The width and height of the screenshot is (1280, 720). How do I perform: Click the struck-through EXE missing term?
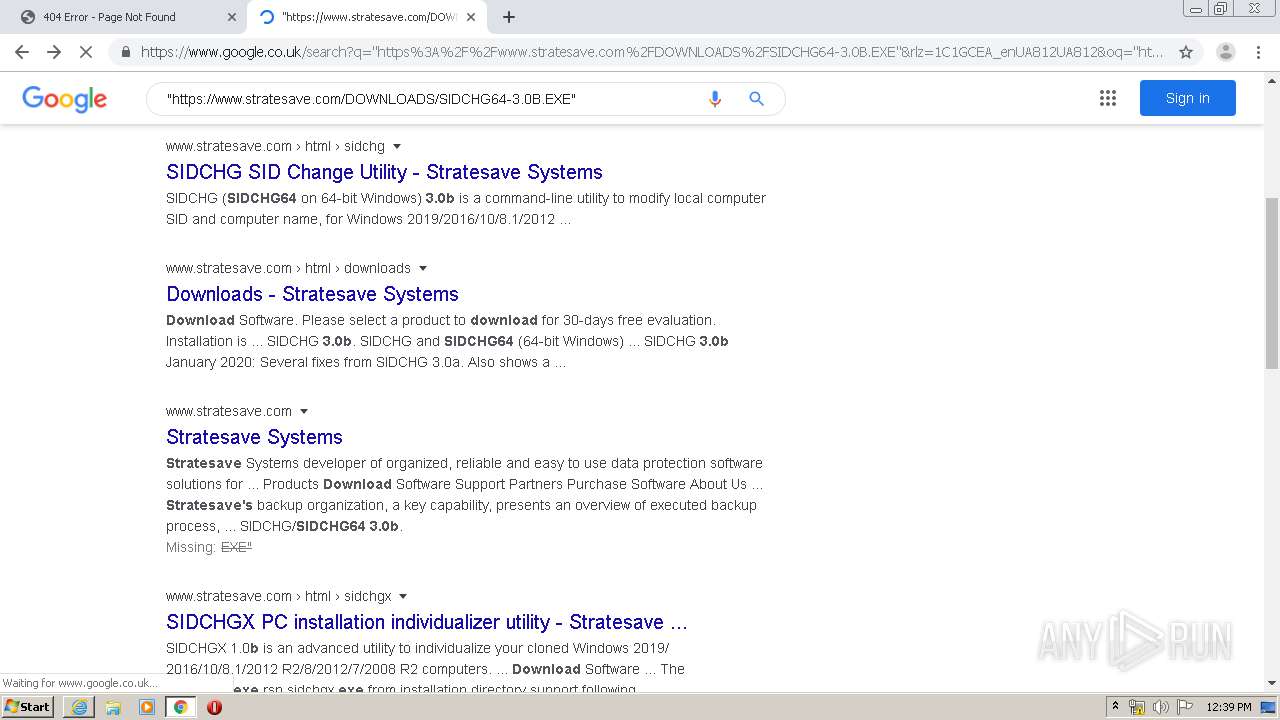tap(236, 547)
